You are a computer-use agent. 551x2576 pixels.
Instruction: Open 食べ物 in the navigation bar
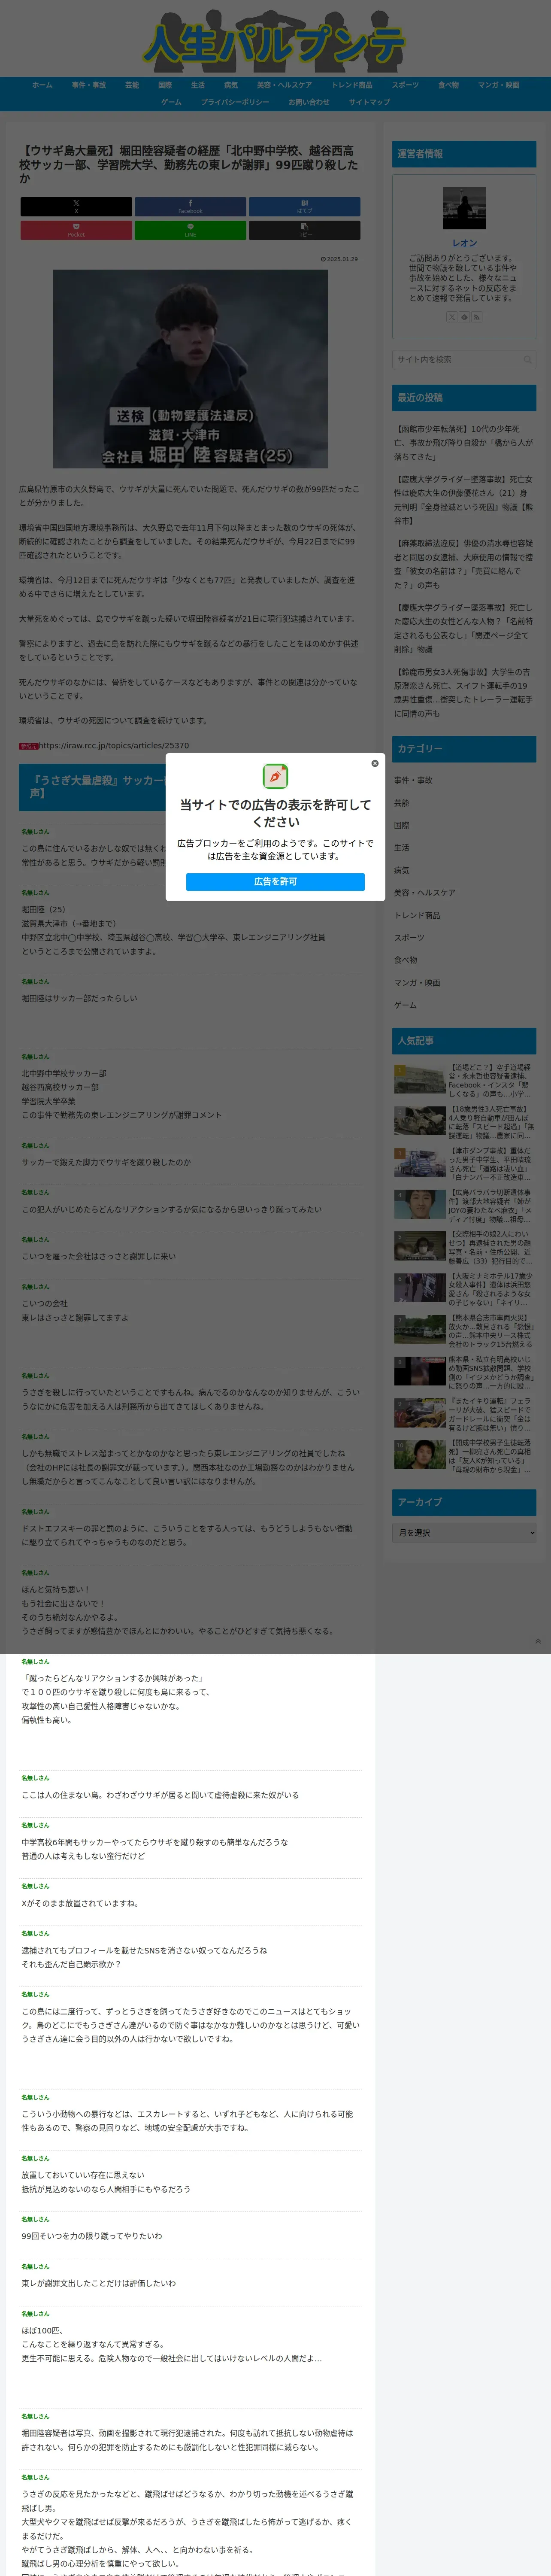(448, 85)
